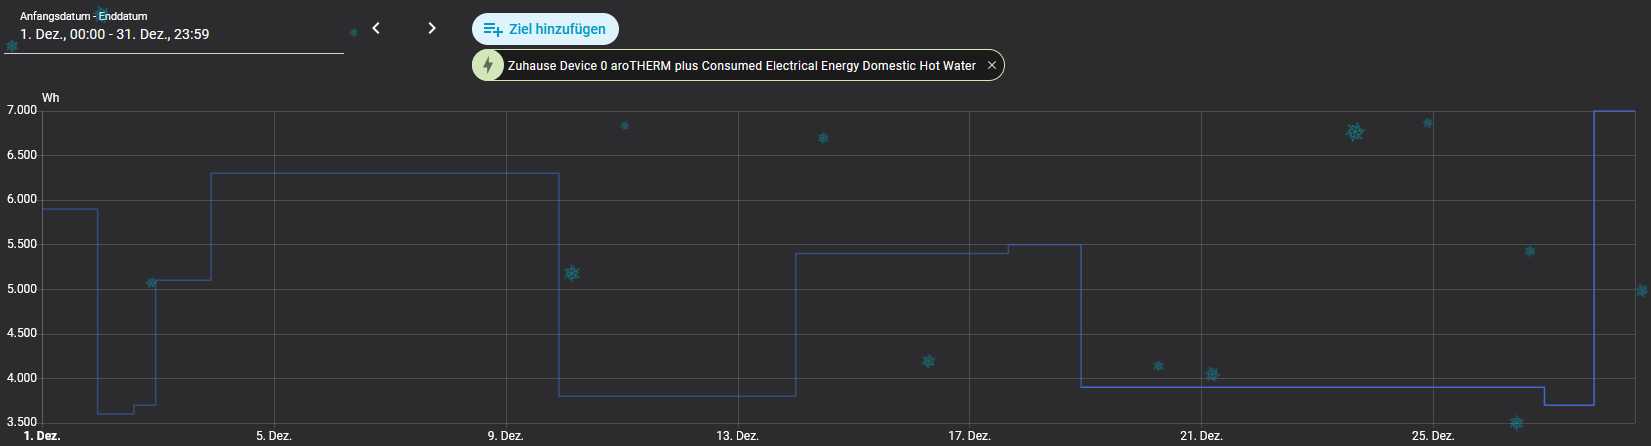Click the 17. Dez. x-axis label
Viewport: 1651px width, 446px height.
[969, 436]
